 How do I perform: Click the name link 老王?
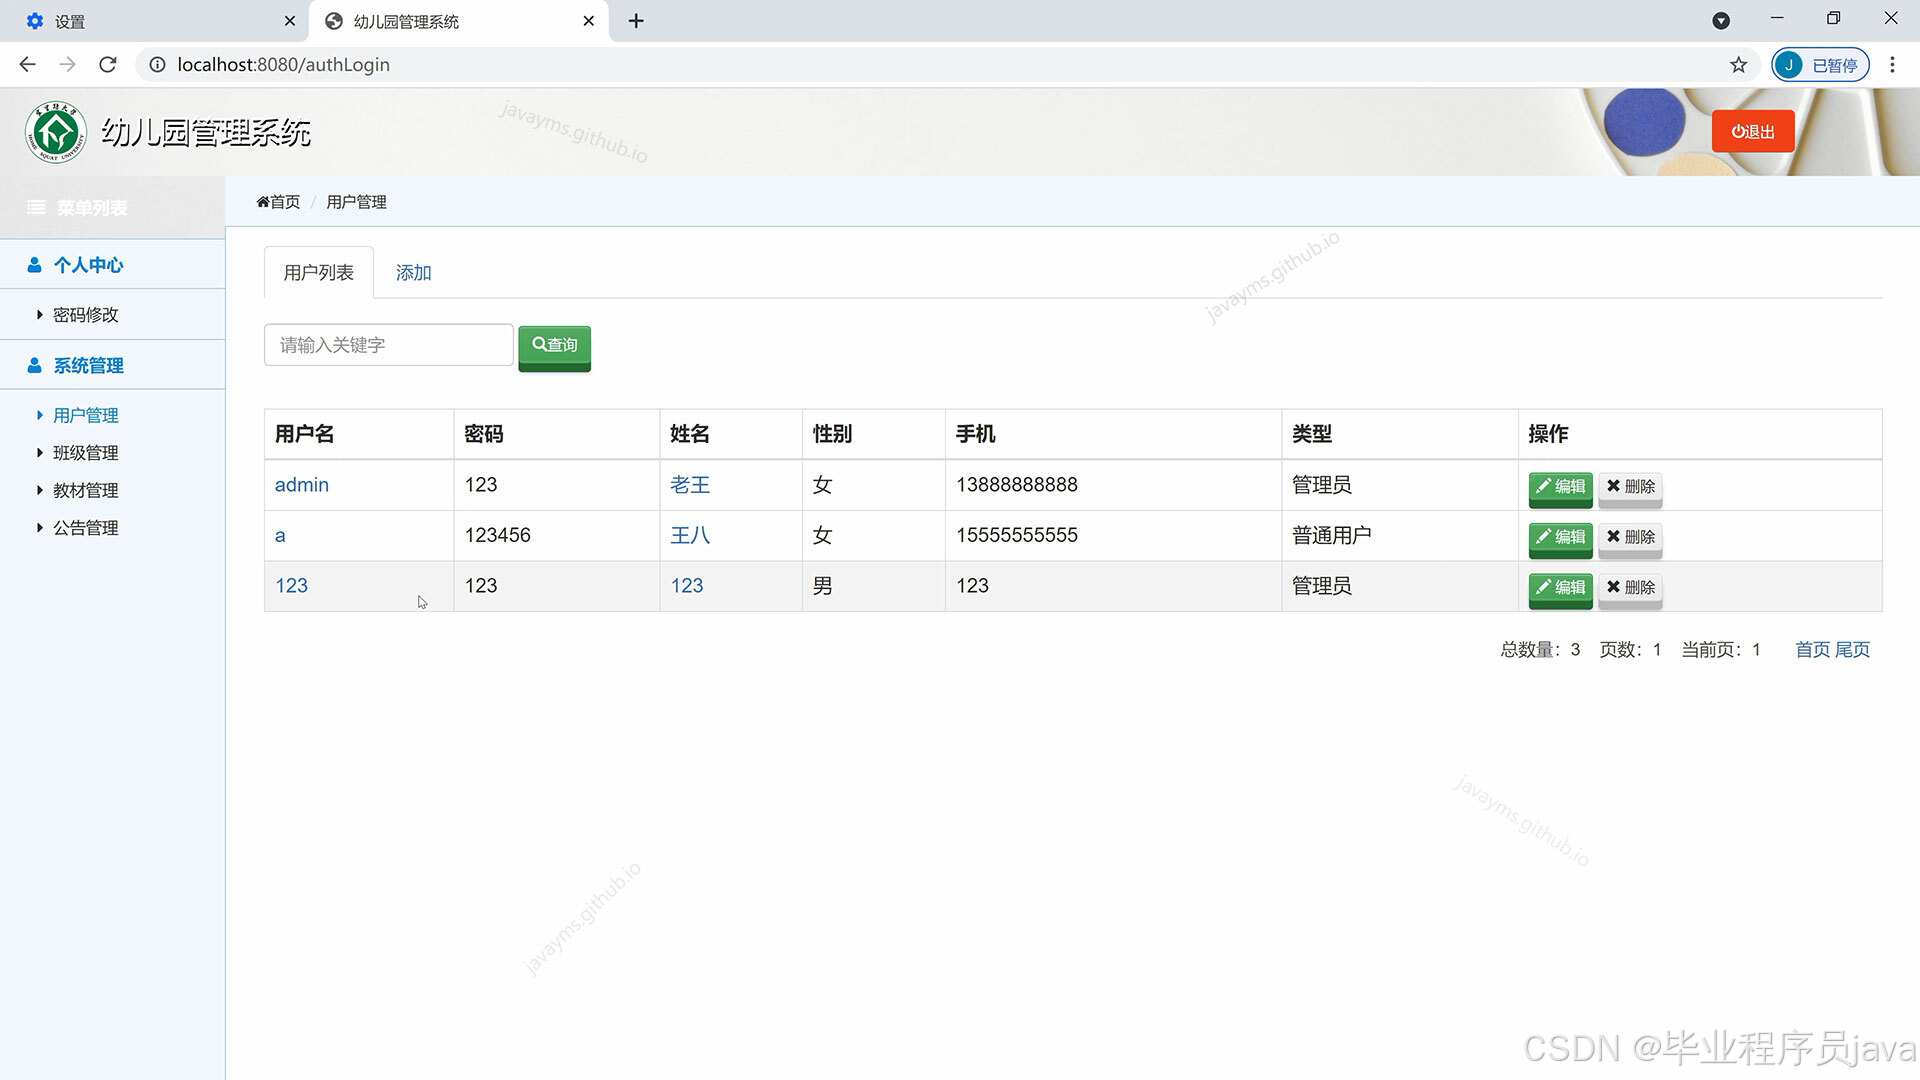[x=690, y=485]
